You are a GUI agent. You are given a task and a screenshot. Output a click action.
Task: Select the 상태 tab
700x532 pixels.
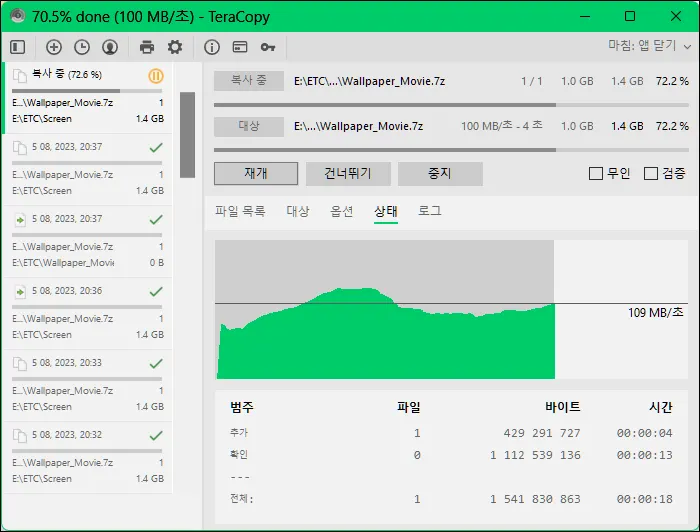click(386, 211)
